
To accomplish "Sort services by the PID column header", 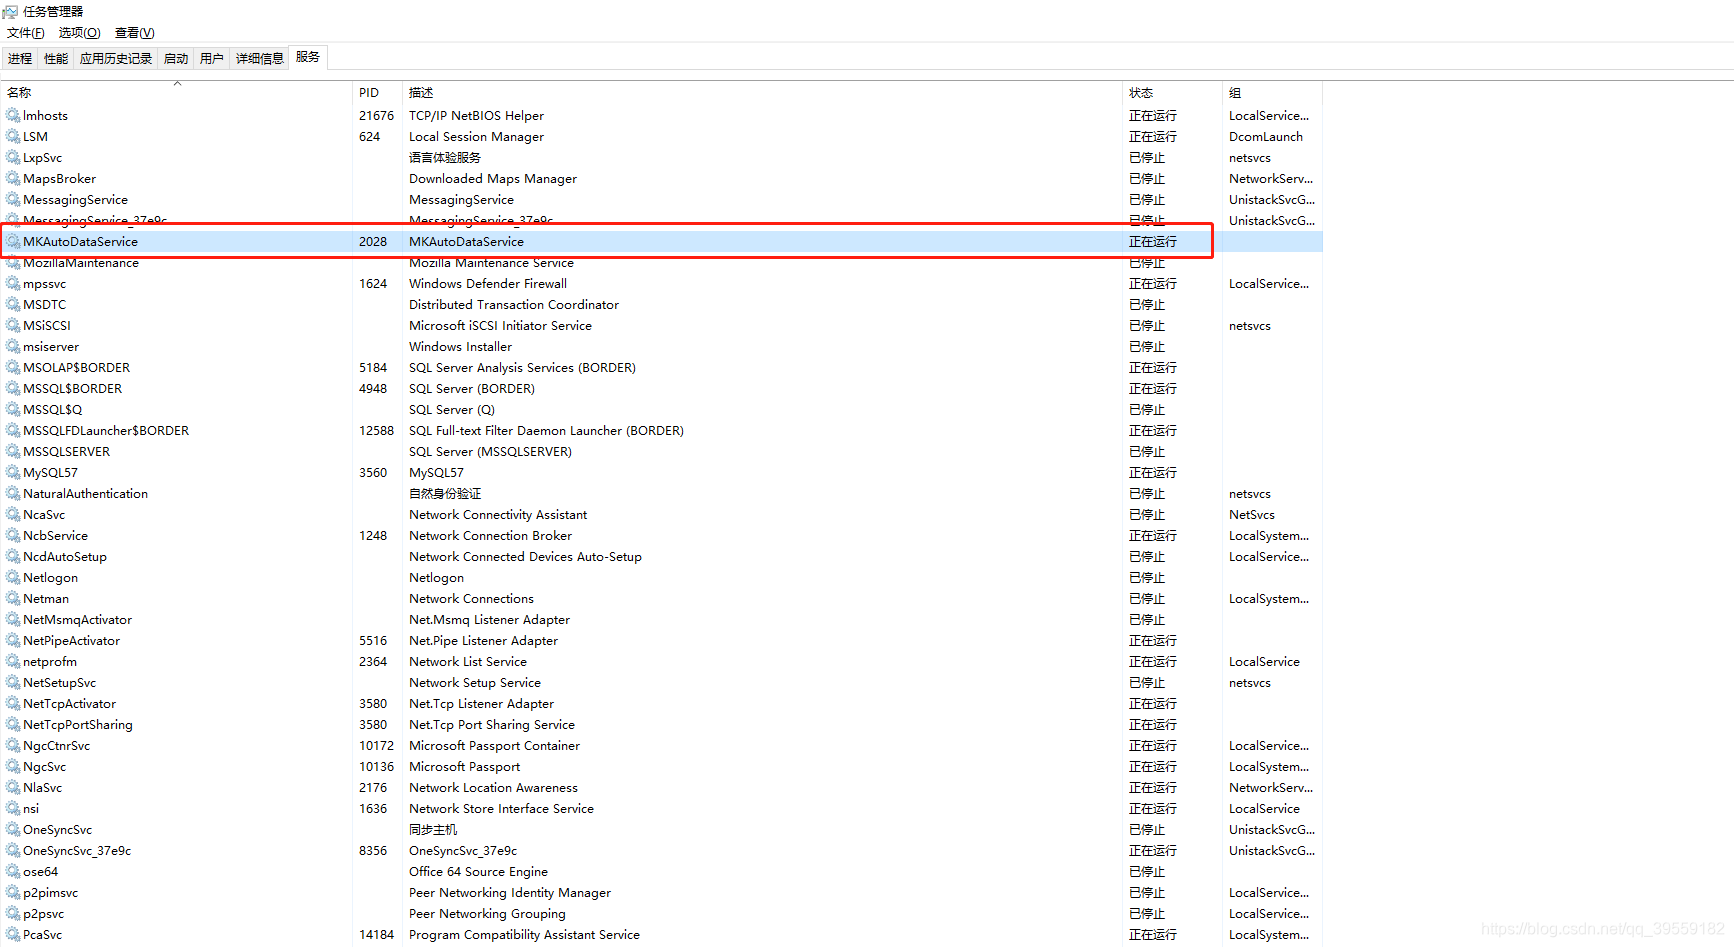I will (x=378, y=92).
